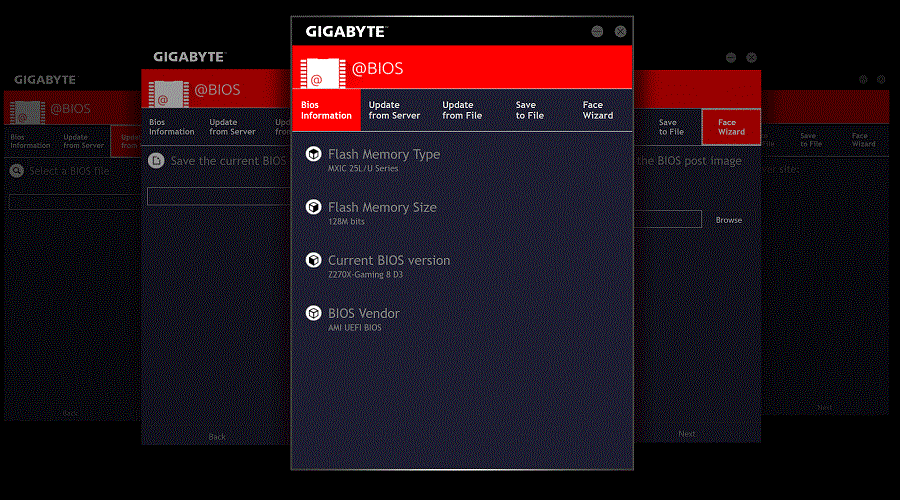
Task: Click the @BIOS chip icon in front window
Action: point(323,73)
